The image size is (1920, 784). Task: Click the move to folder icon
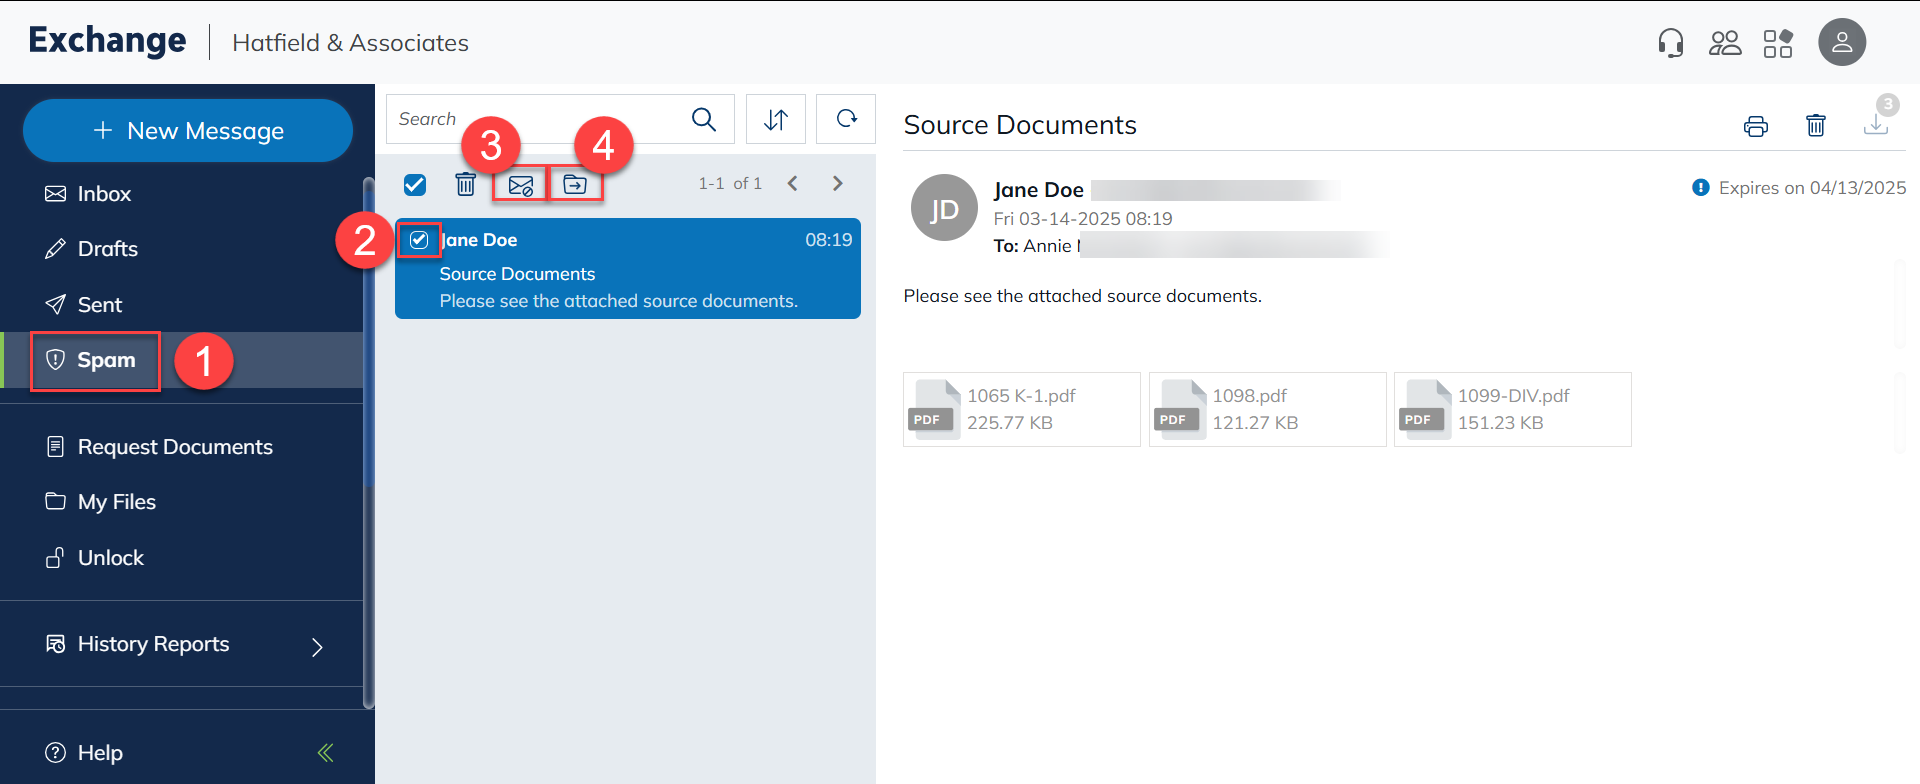[575, 185]
